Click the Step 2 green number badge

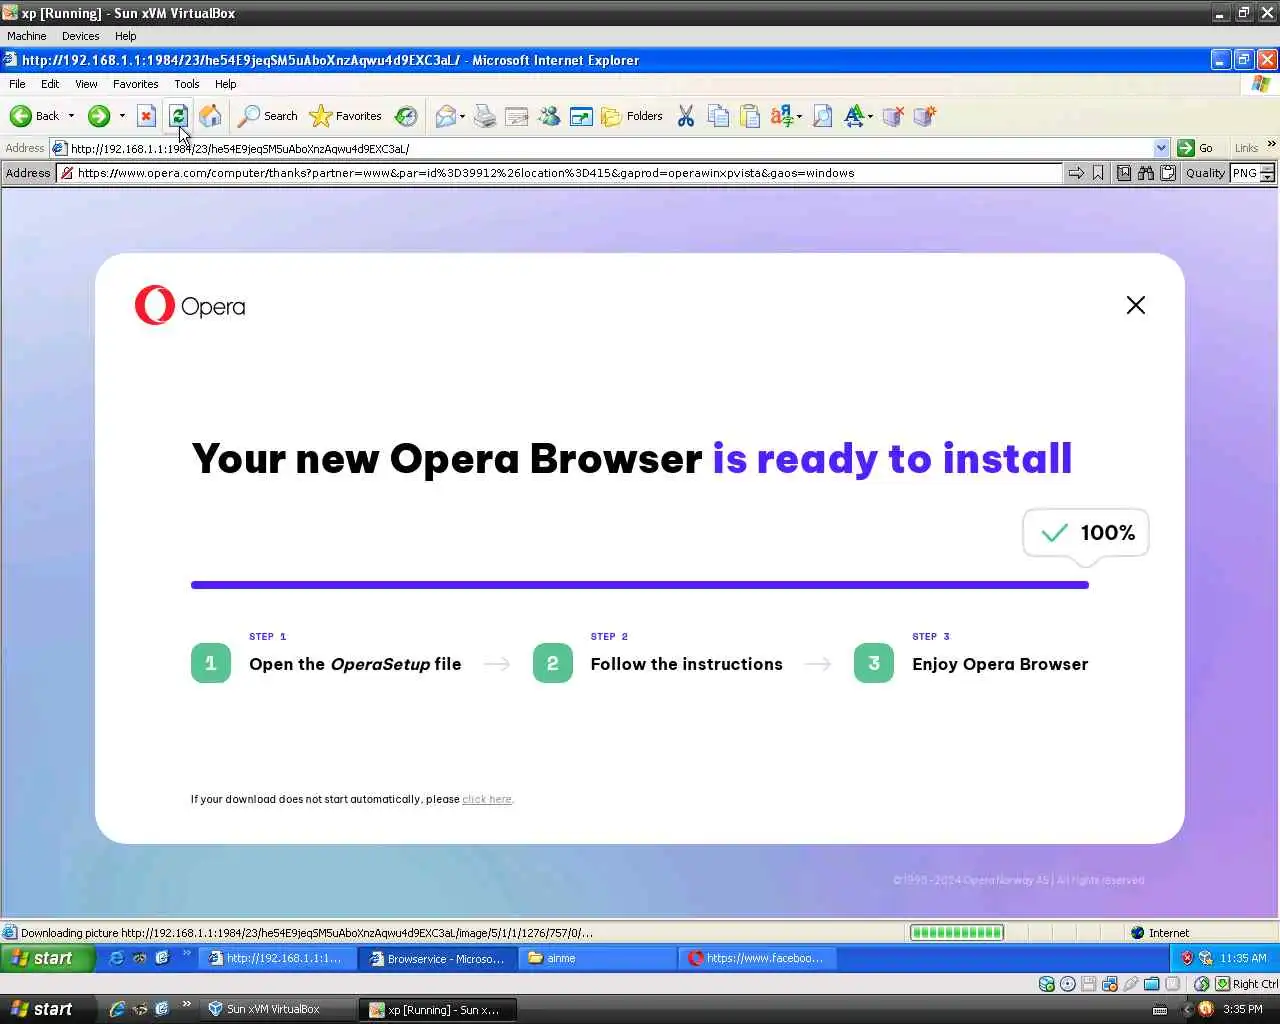click(x=553, y=663)
